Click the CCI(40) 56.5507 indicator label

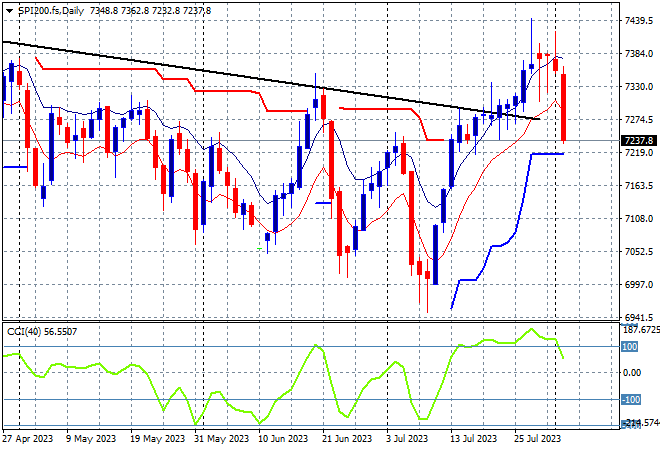[42, 332]
